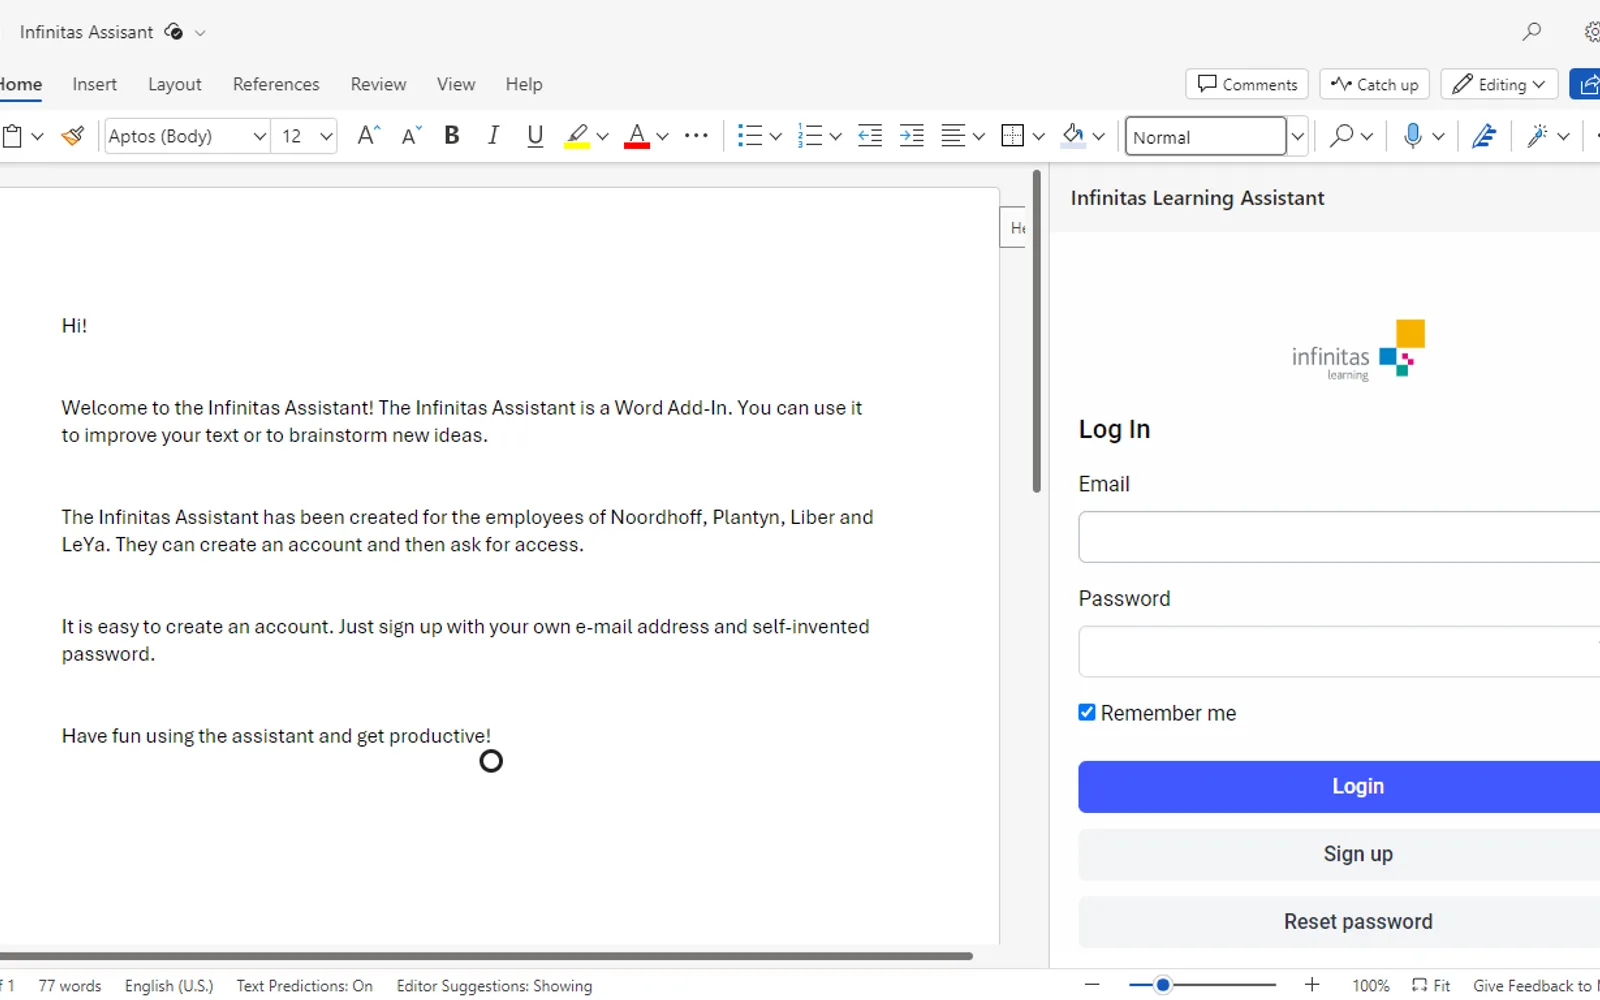Uncheck the Remember me checkbox
Screen dimensions: 1600x1000
click(1087, 712)
